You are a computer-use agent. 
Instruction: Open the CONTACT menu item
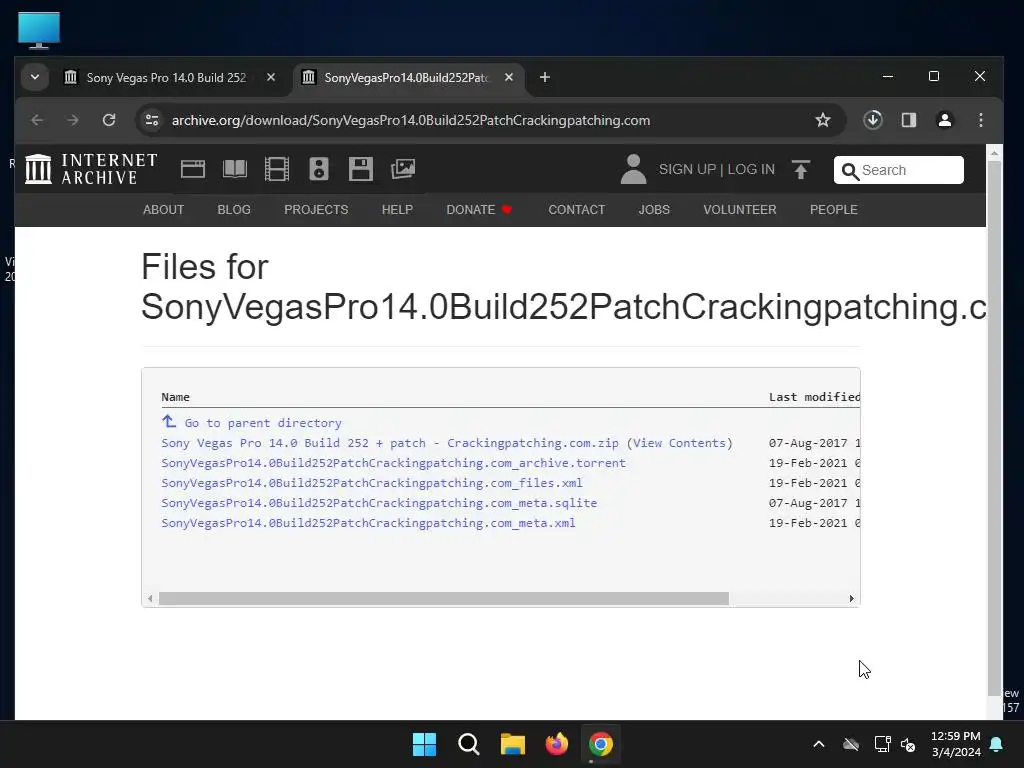(577, 210)
